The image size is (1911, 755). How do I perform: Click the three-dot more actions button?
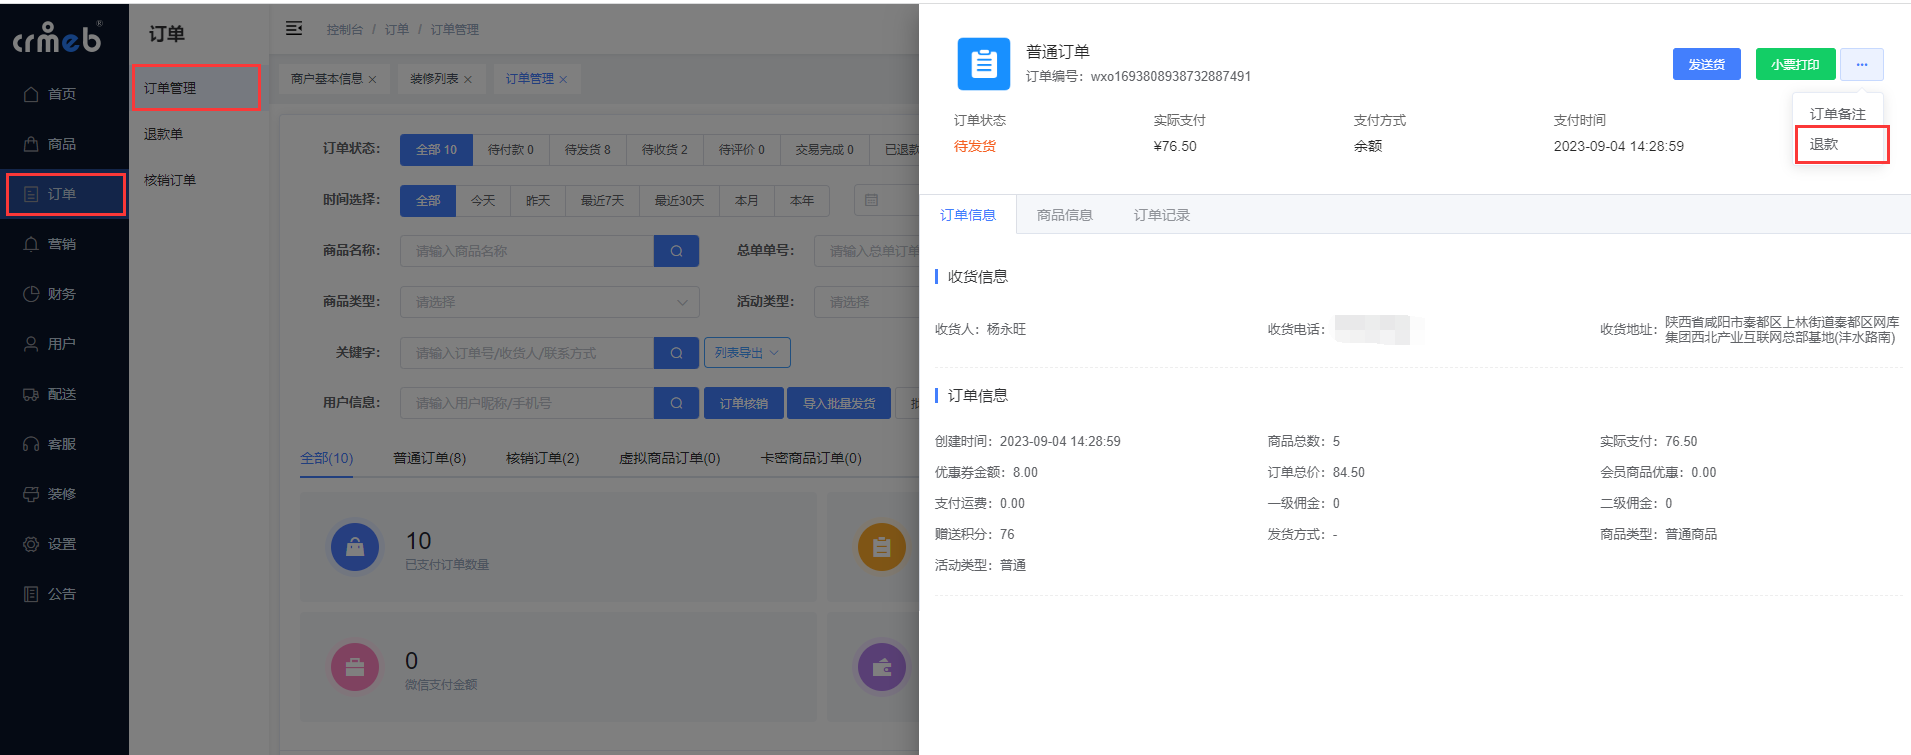pyautogui.click(x=1861, y=65)
